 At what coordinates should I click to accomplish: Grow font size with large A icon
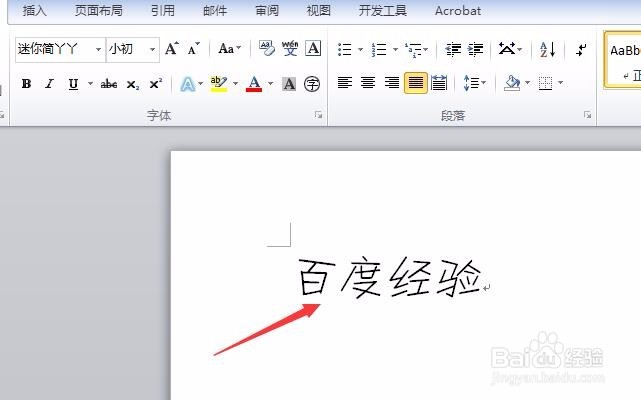coord(172,49)
